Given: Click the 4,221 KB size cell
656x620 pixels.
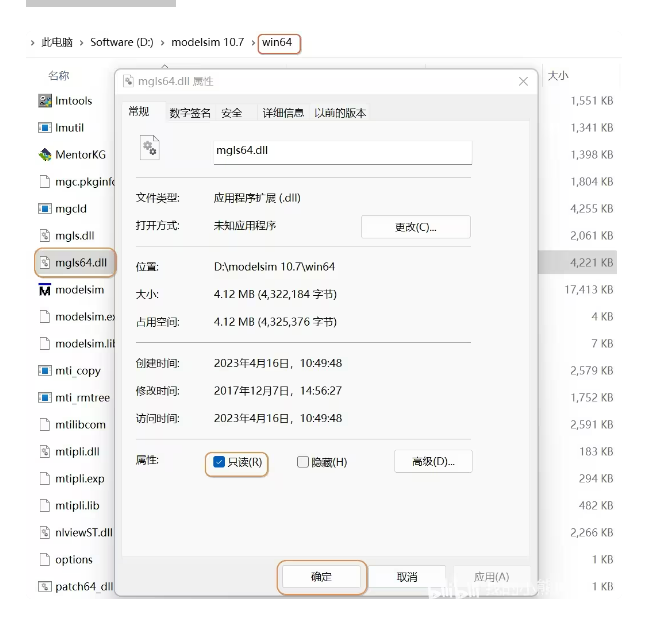Looking at the screenshot, I should tap(592, 263).
